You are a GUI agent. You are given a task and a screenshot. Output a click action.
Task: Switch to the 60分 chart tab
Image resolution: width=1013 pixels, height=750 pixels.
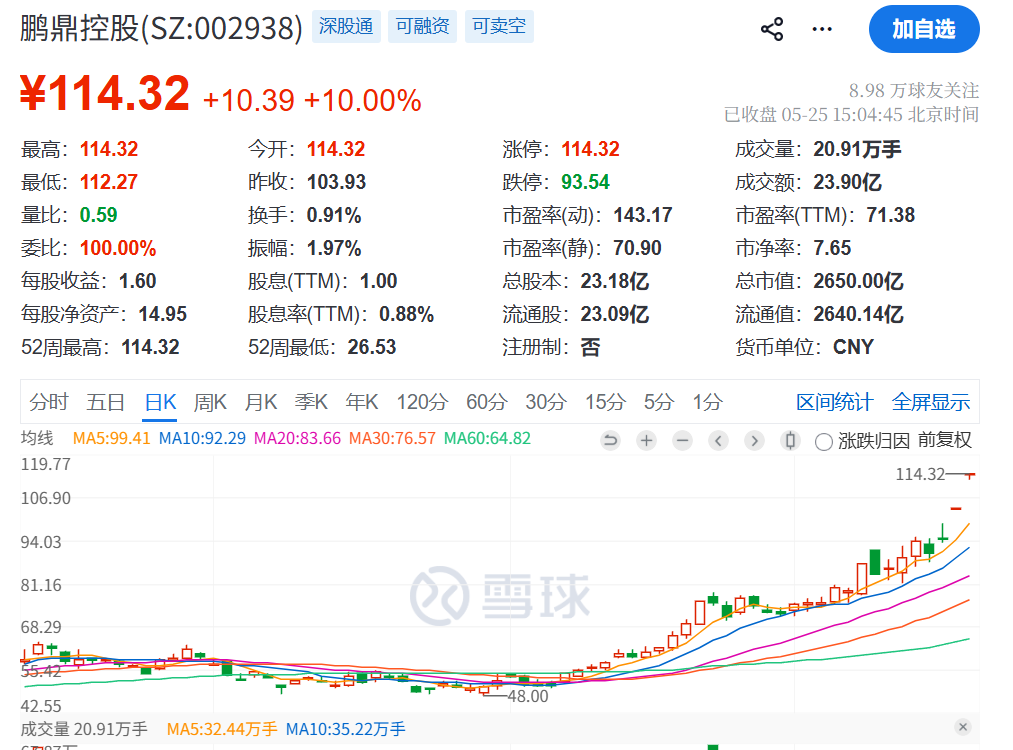click(486, 402)
